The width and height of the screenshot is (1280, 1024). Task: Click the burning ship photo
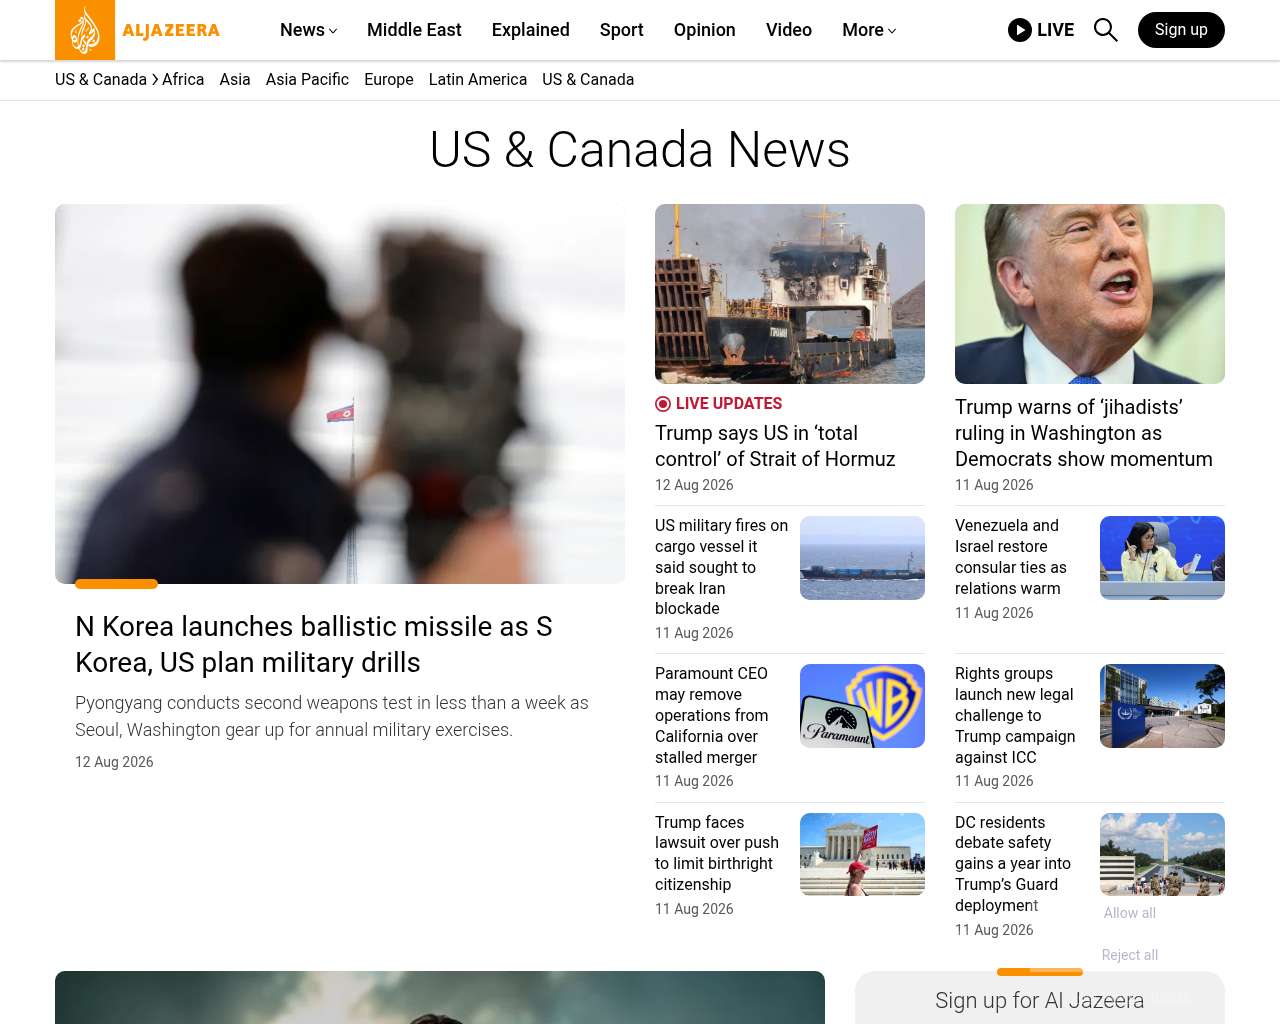(x=790, y=294)
